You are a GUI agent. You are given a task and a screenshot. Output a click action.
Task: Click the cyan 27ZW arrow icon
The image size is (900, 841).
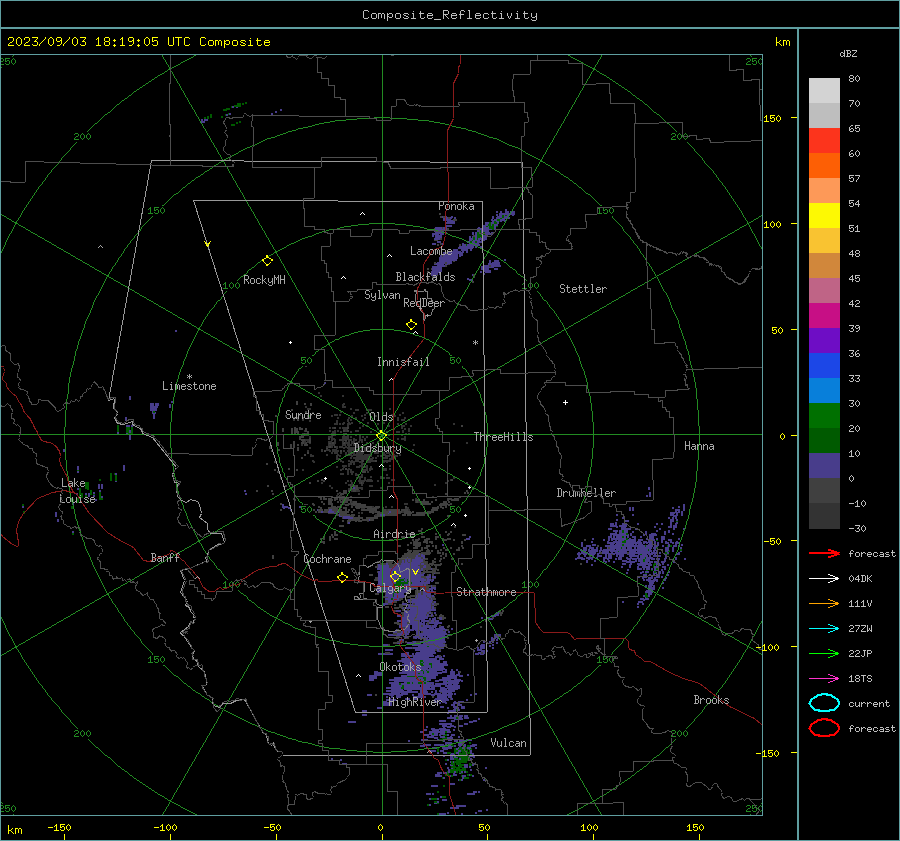pyautogui.click(x=824, y=629)
